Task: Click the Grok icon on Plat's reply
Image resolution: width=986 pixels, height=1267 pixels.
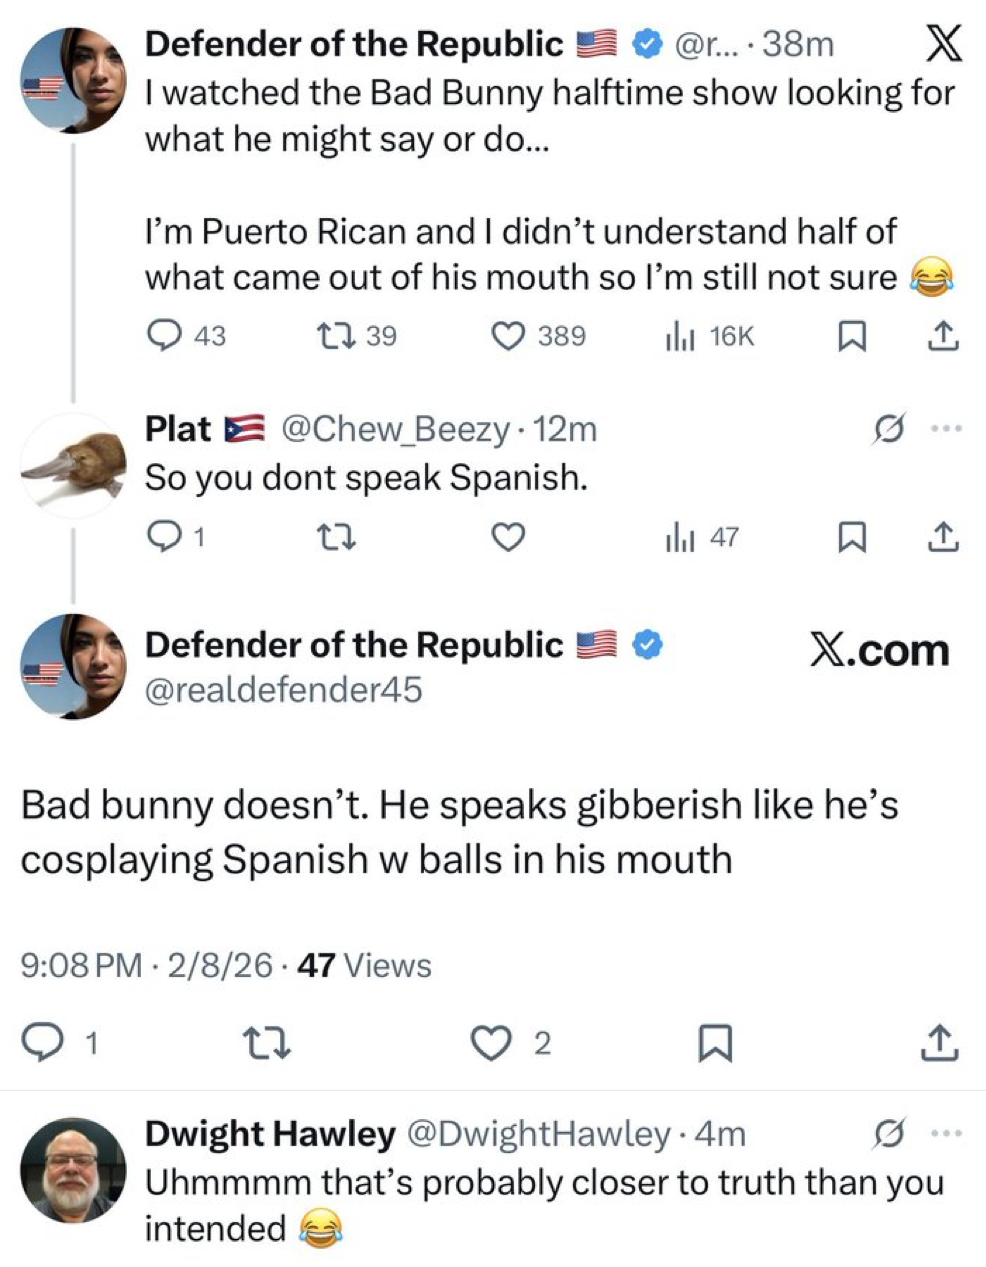Action: tap(888, 430)
